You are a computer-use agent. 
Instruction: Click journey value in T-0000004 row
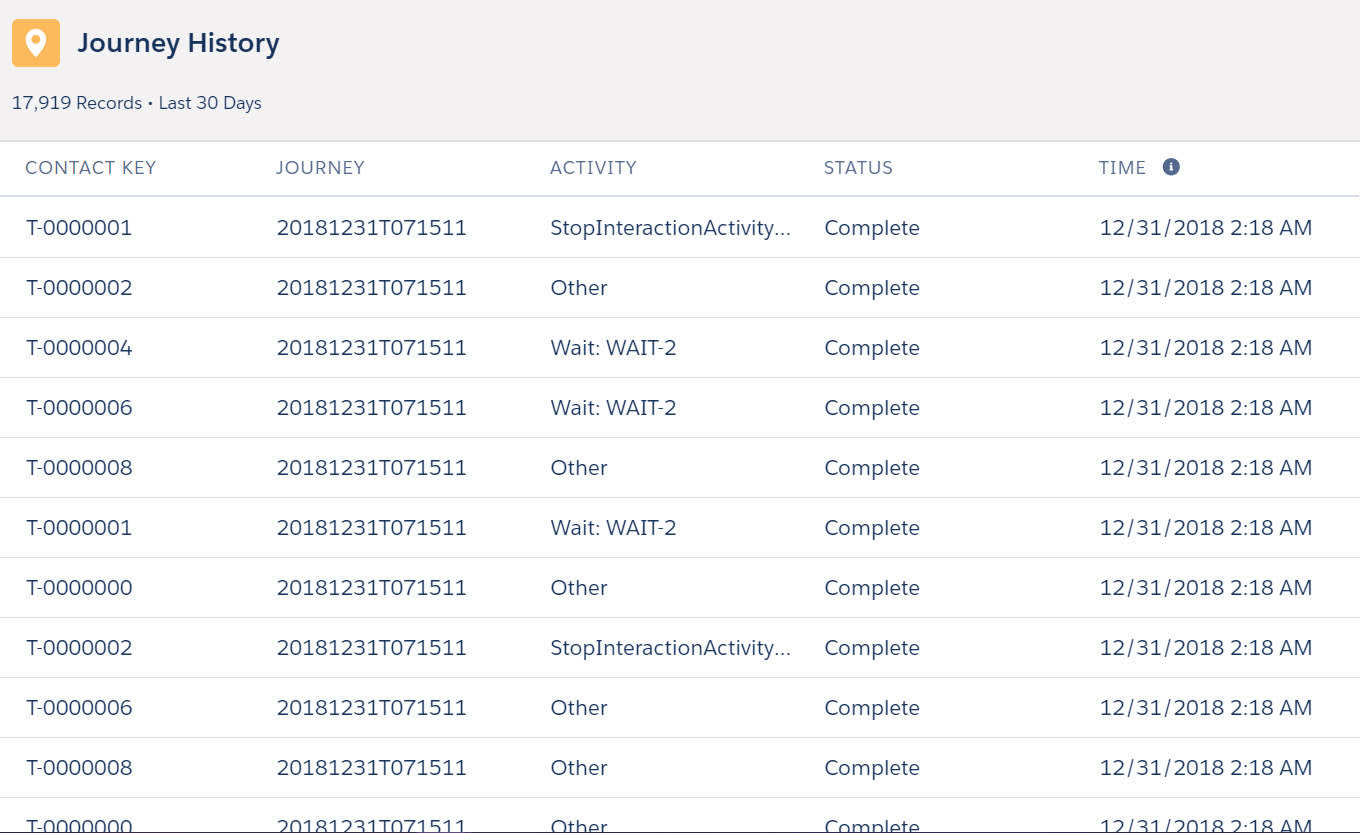click(372, 348)
